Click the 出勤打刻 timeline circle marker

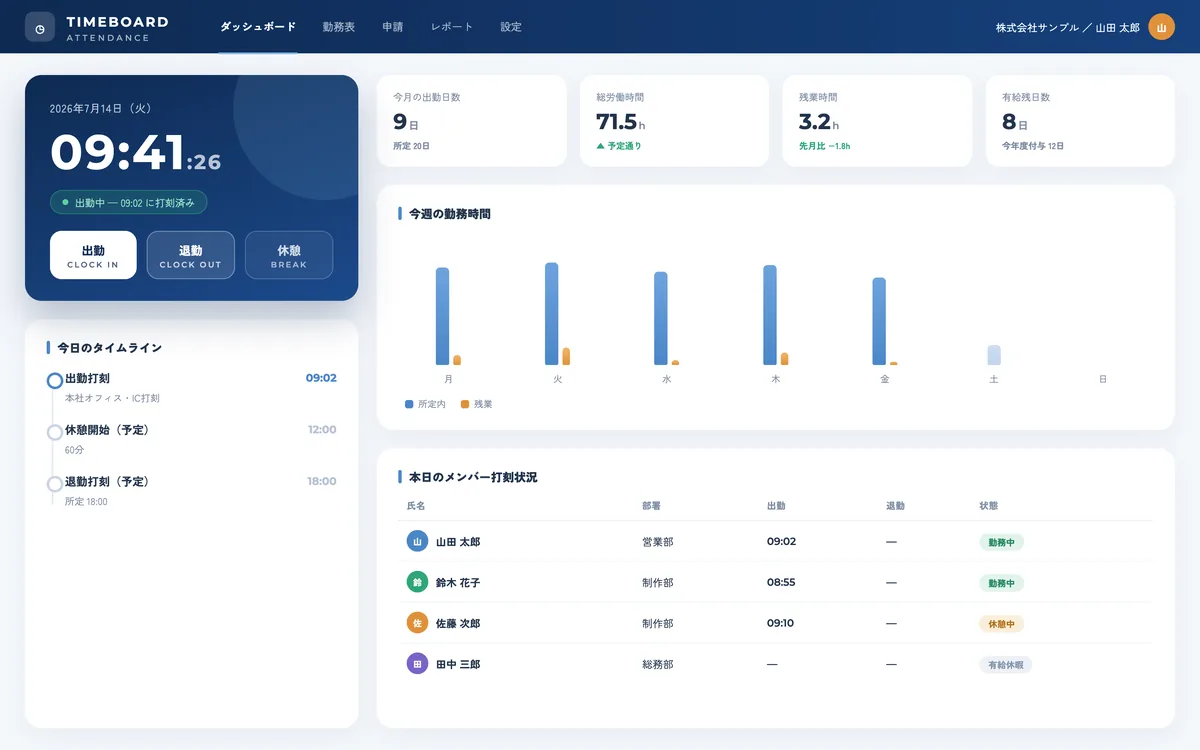pos(55,380)
